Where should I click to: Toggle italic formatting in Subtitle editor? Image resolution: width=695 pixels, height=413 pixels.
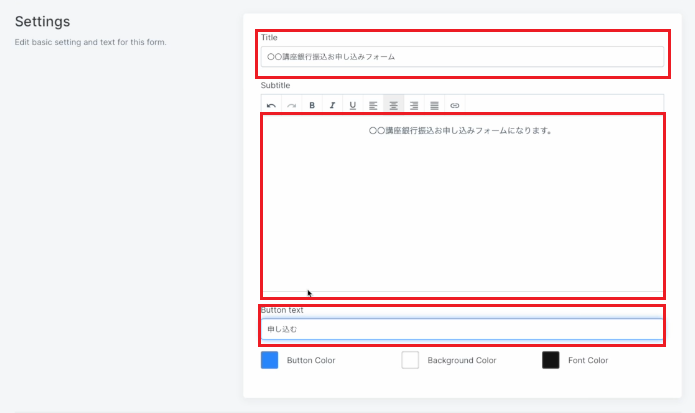332,105
